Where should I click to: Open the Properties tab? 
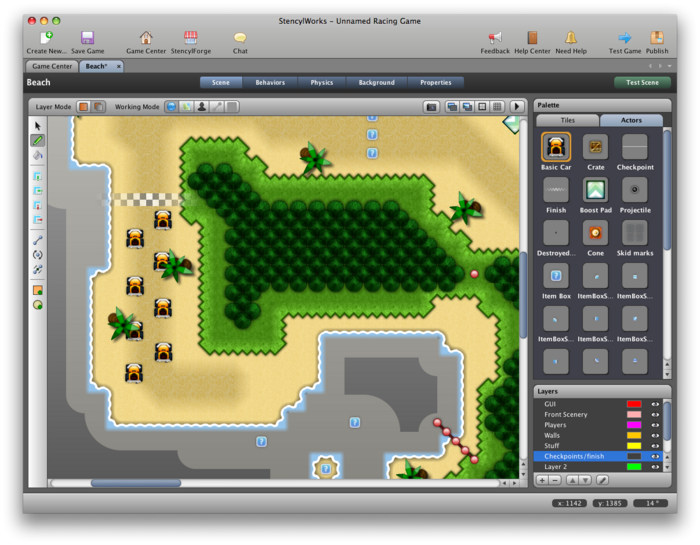click(x=436, y=83)
